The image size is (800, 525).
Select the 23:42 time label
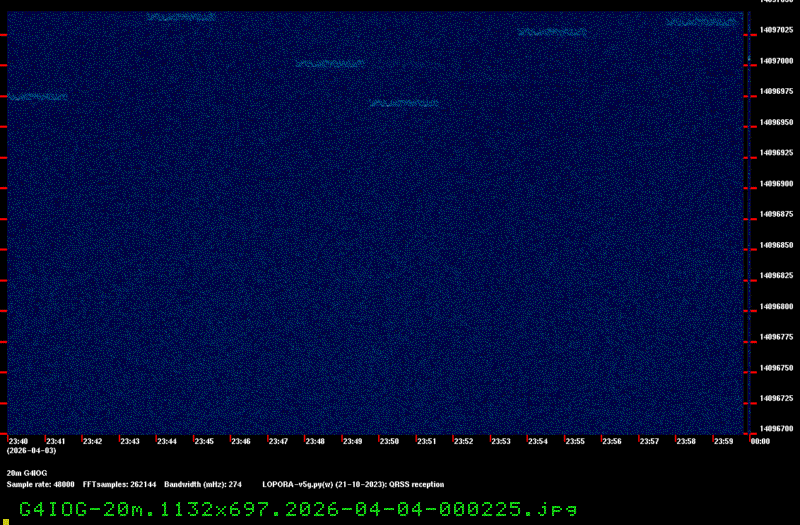tap(92, 441)
